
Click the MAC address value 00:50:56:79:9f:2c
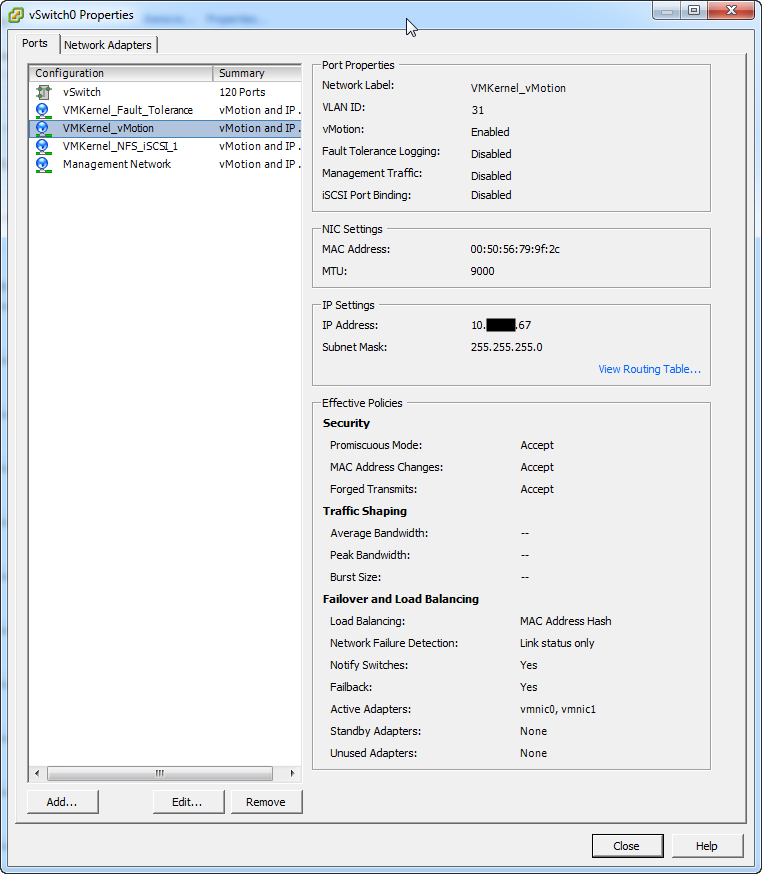click(x=515, y=249)
